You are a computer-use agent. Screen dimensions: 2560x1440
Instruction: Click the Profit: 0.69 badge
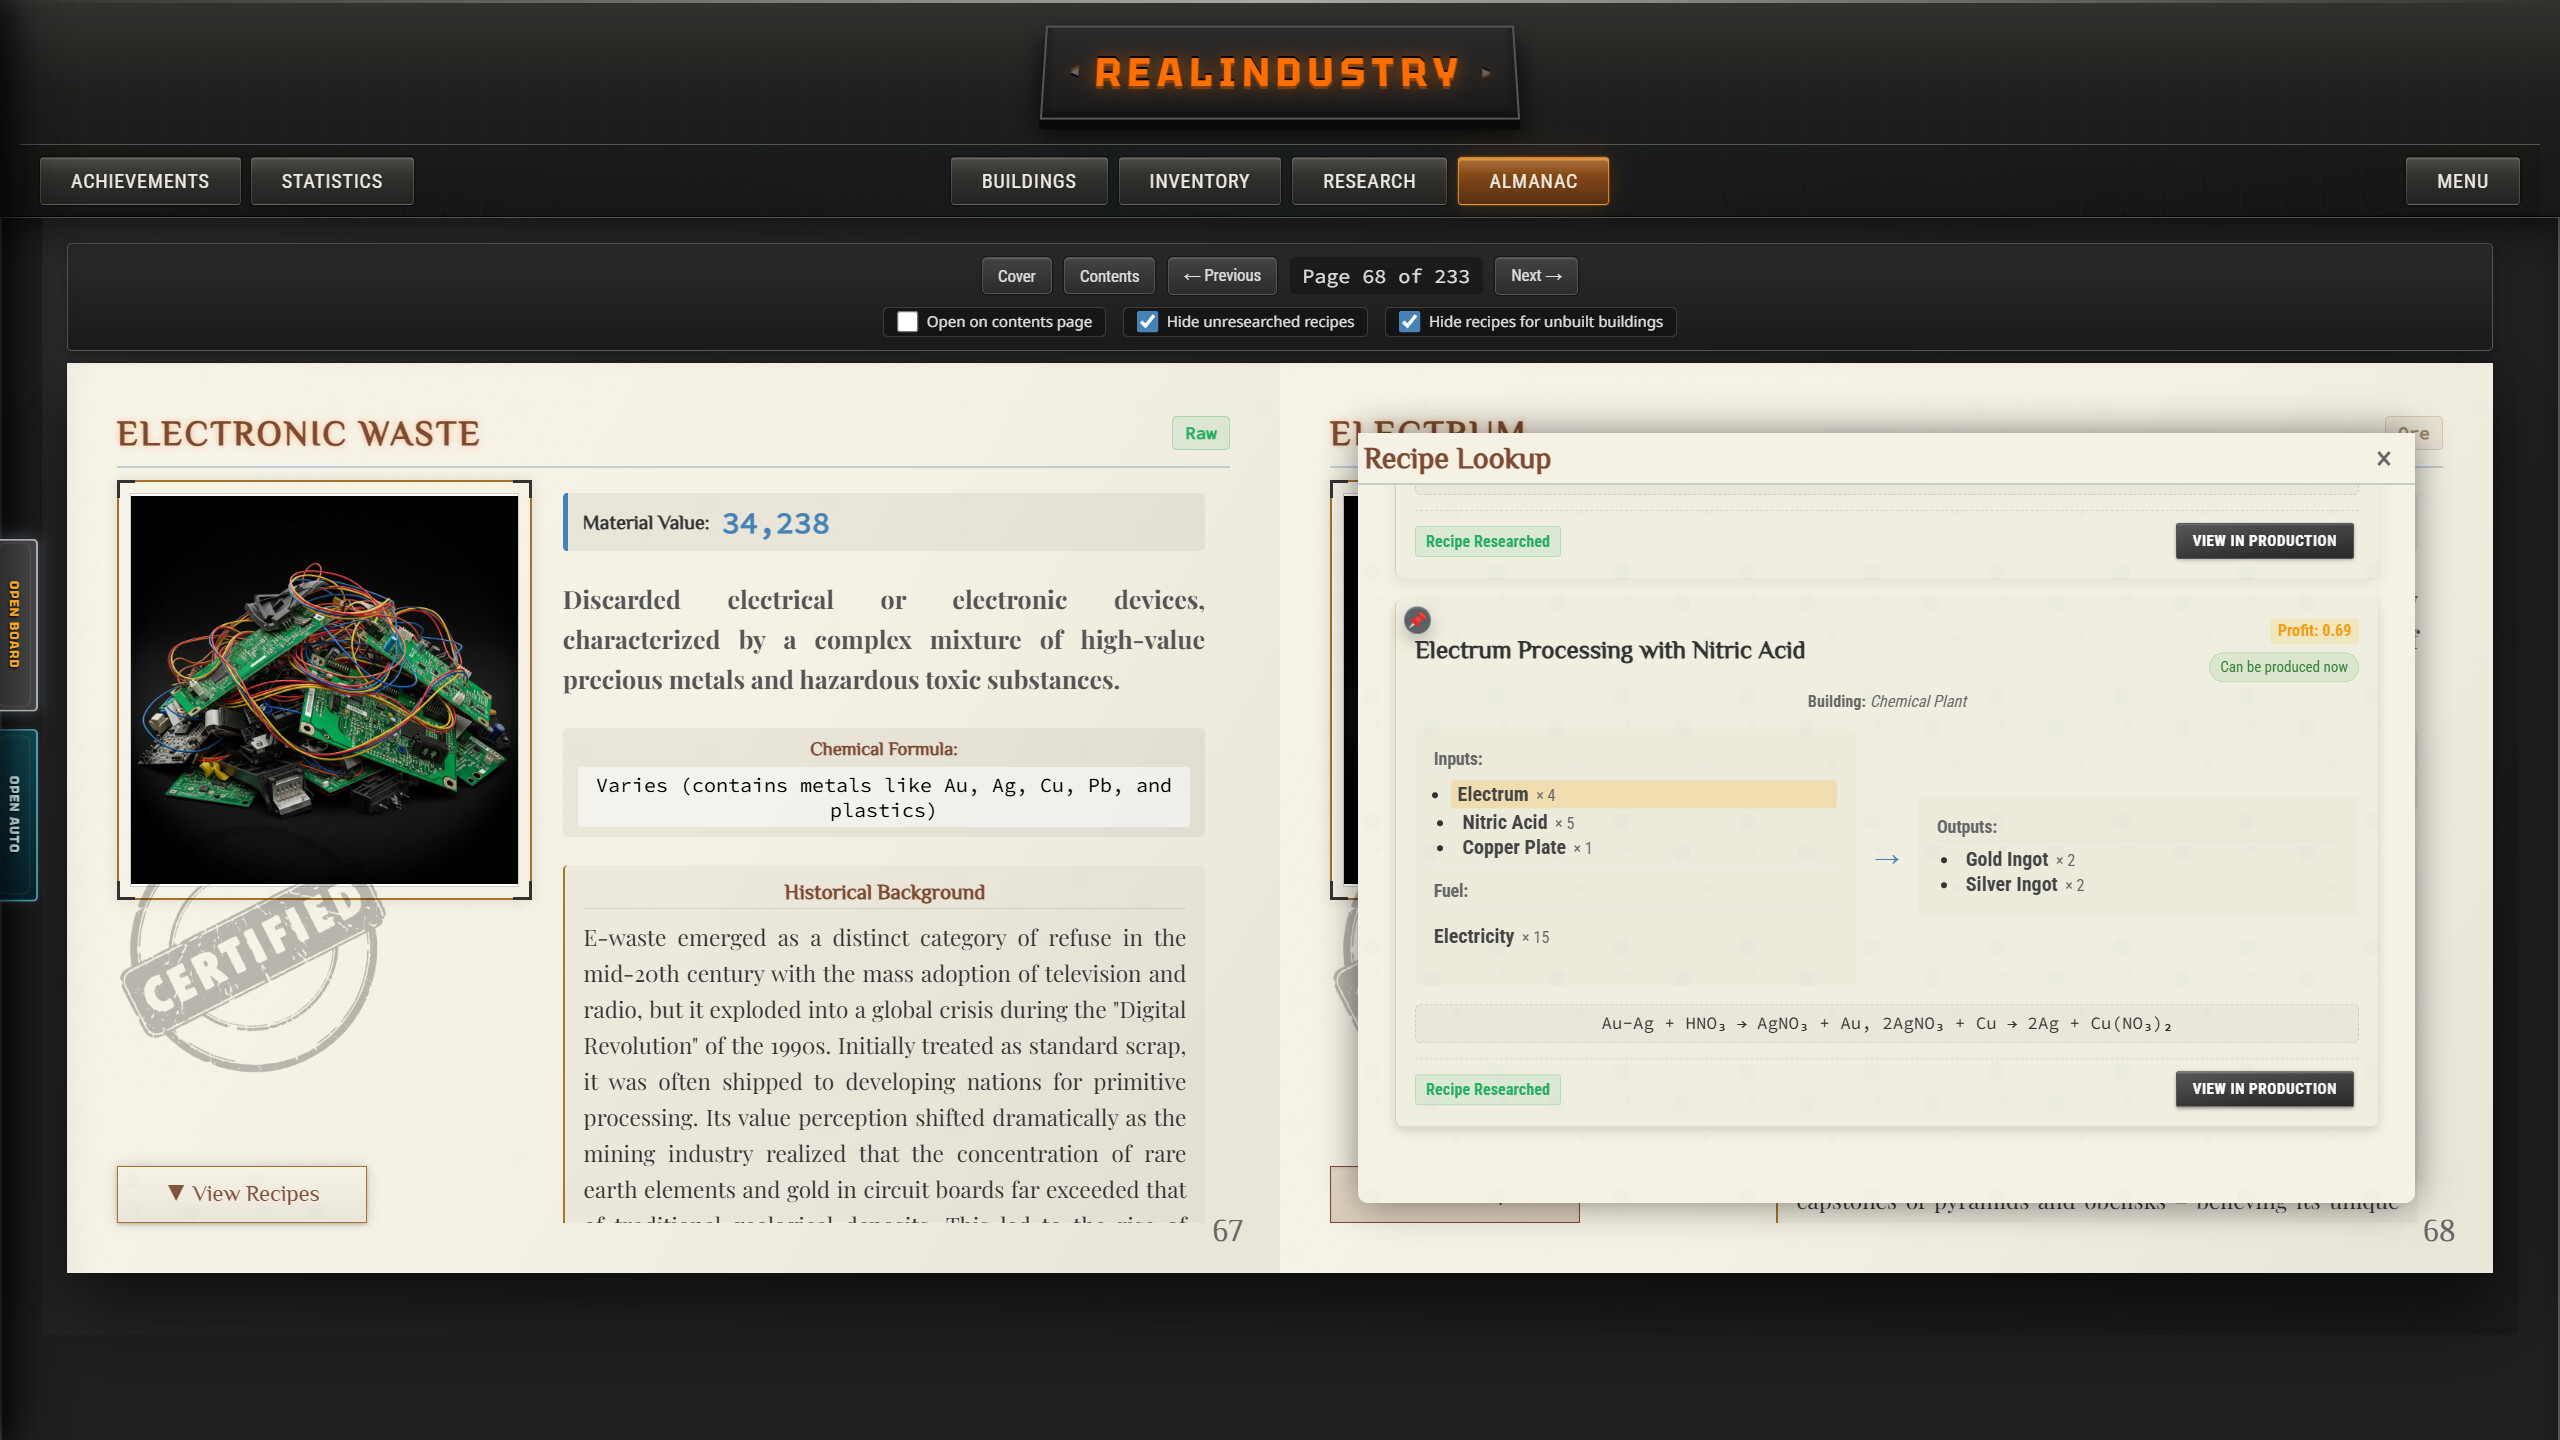point(2314,630)
